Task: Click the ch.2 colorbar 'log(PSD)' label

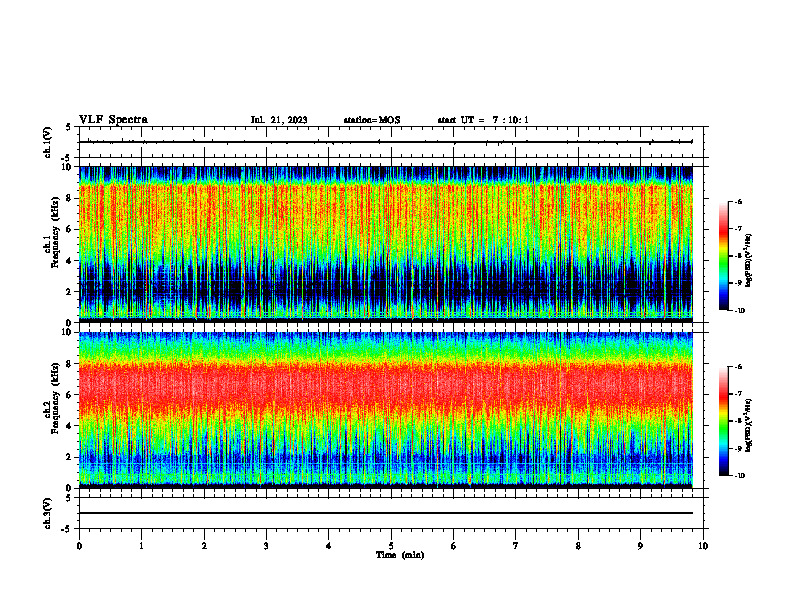Action: 749,425
